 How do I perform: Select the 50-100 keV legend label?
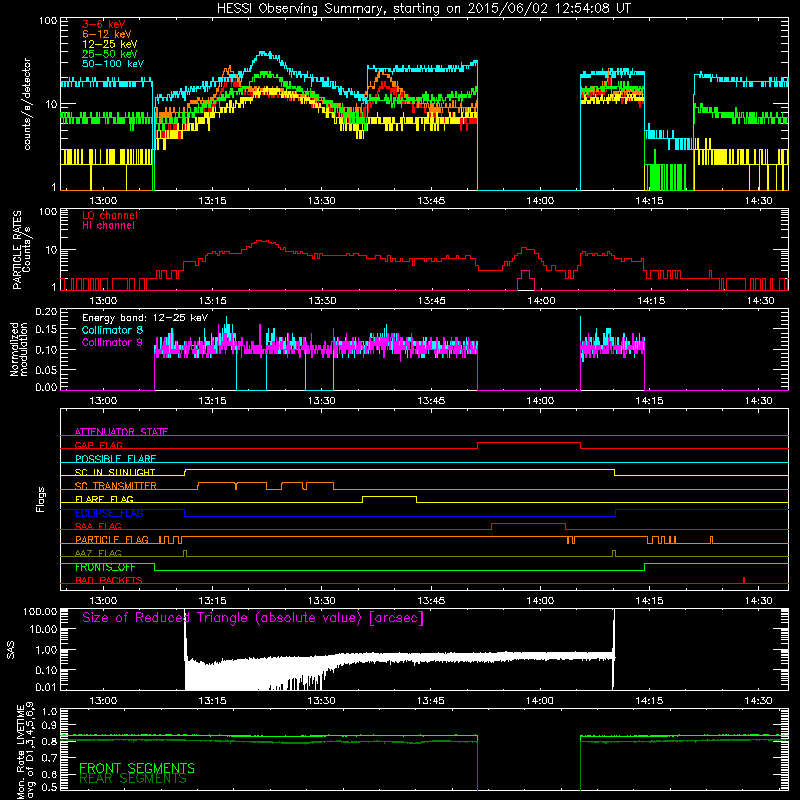(x=113, y=64)
